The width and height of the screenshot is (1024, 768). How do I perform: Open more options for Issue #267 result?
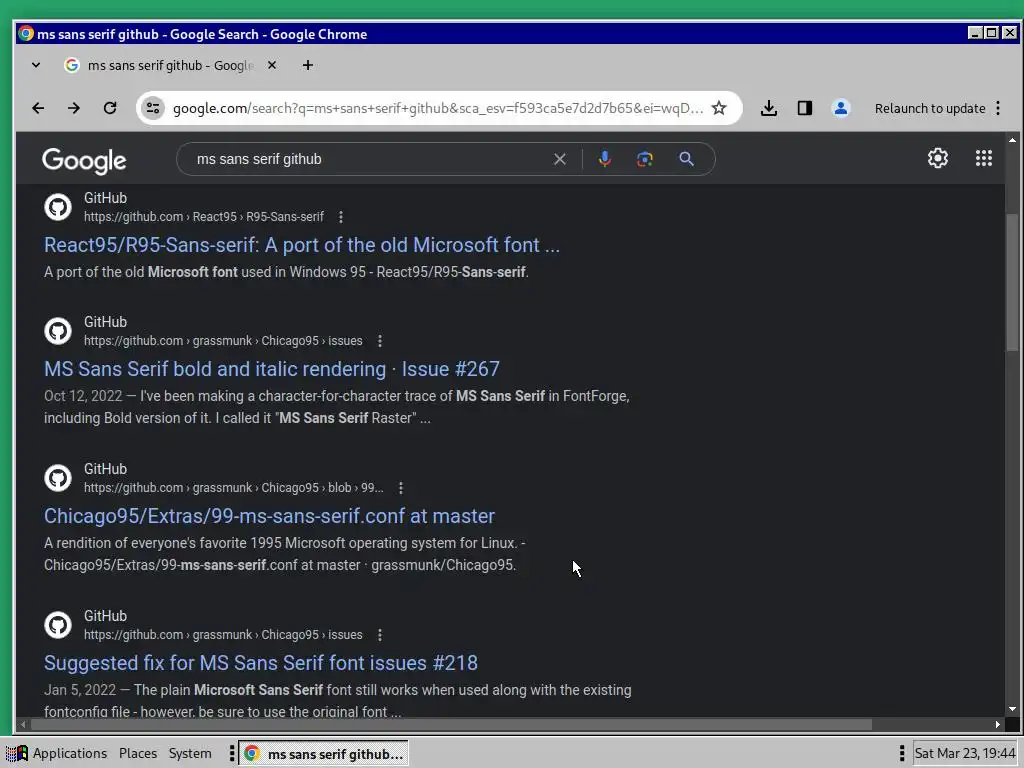[x=380, y=341]
